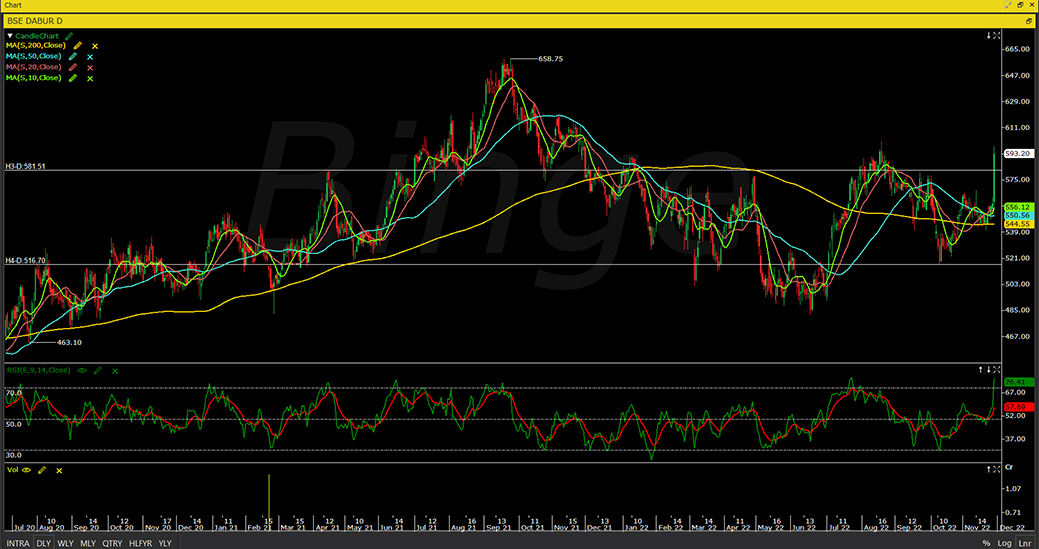The height and width of the screenshot is (549, 1039).
Task: Edit the Vol indicator with pencil
Action: [42, 470]
